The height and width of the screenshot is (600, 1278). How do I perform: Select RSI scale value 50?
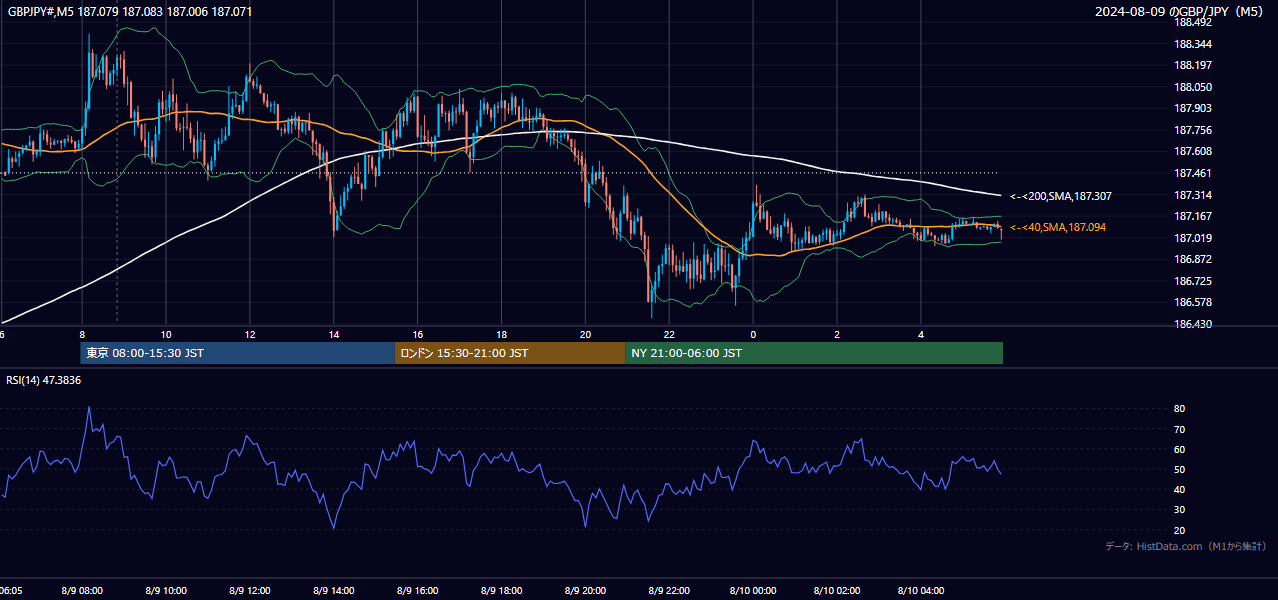coord(1180,469)
